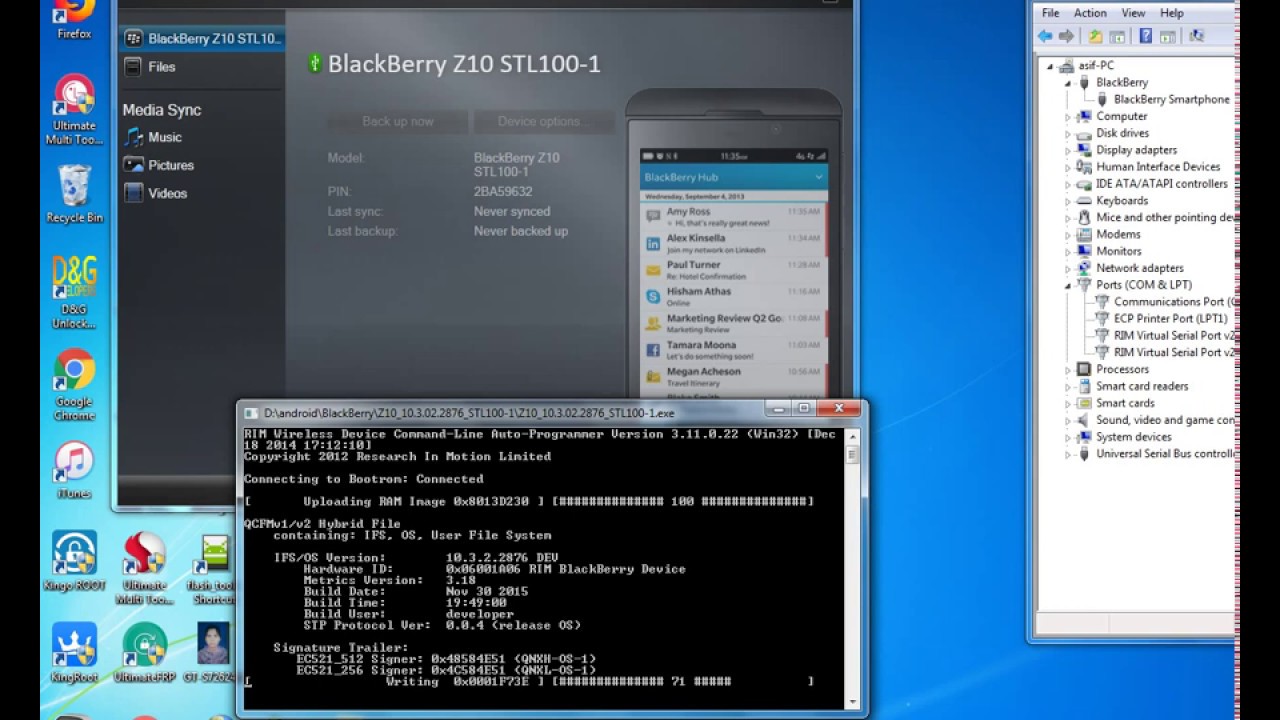
Task: Select ECP Printer Port (LPT1) entry
Action: click(1170, 318)
